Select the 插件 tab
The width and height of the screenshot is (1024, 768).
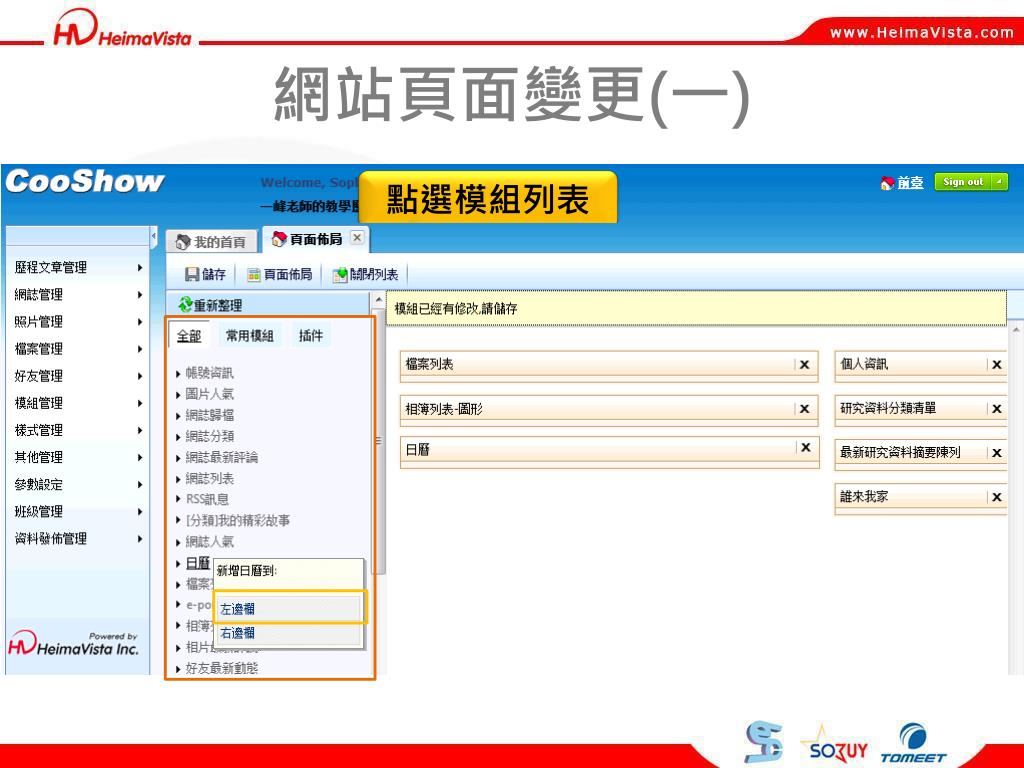311,336
